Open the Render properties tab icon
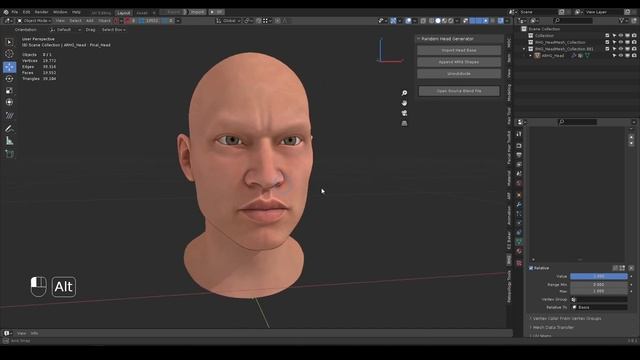Viewport: 640px width, 360px height. tap(519, 146)
